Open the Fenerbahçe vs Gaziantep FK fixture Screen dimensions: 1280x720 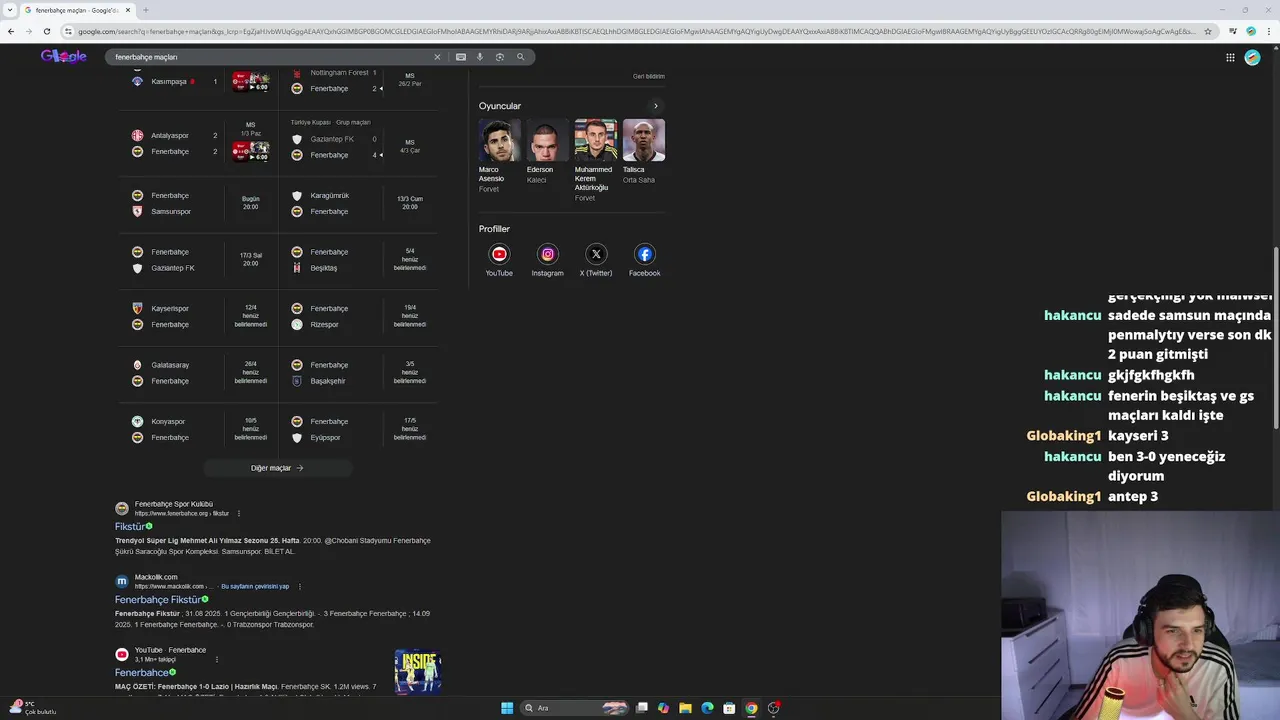pyautogui.click(x=199, y=260)
